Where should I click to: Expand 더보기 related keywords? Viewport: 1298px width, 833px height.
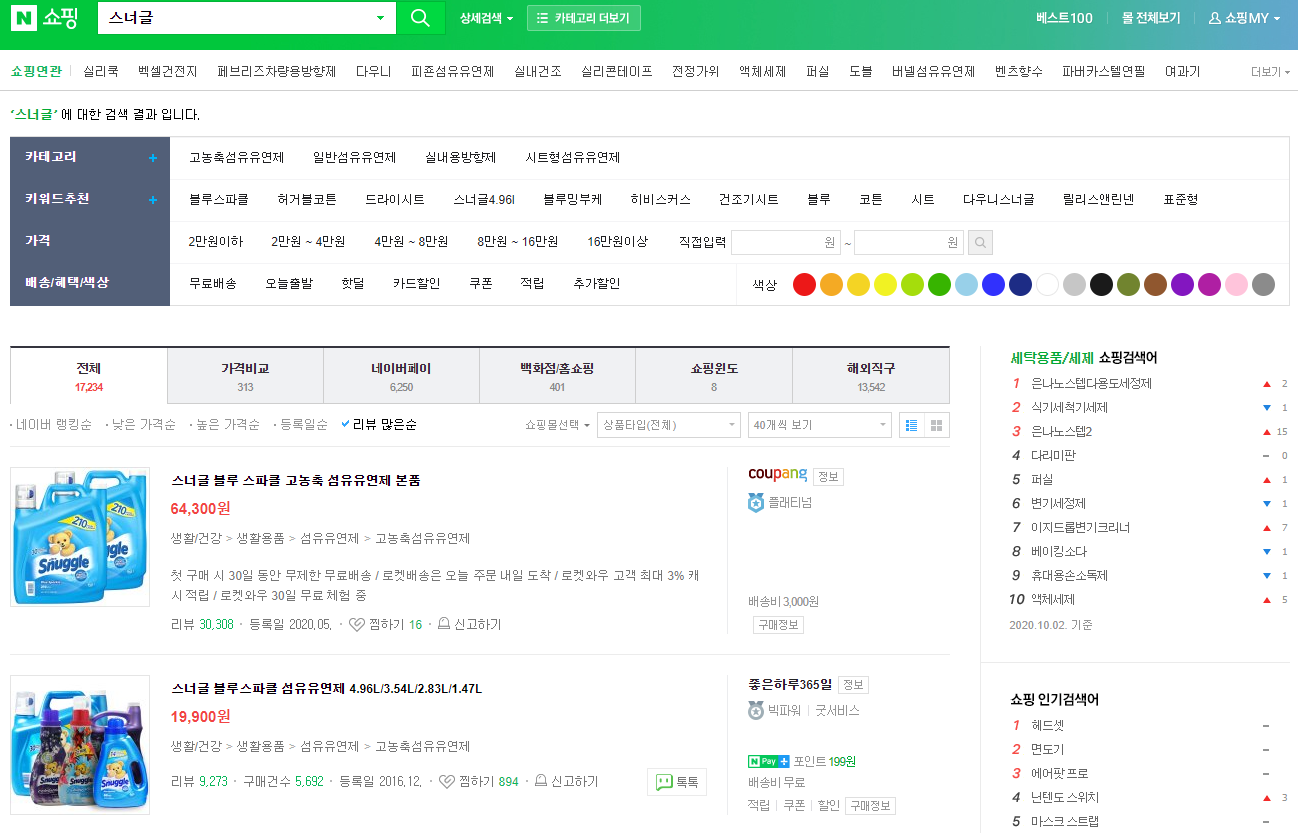[1270, 72]
